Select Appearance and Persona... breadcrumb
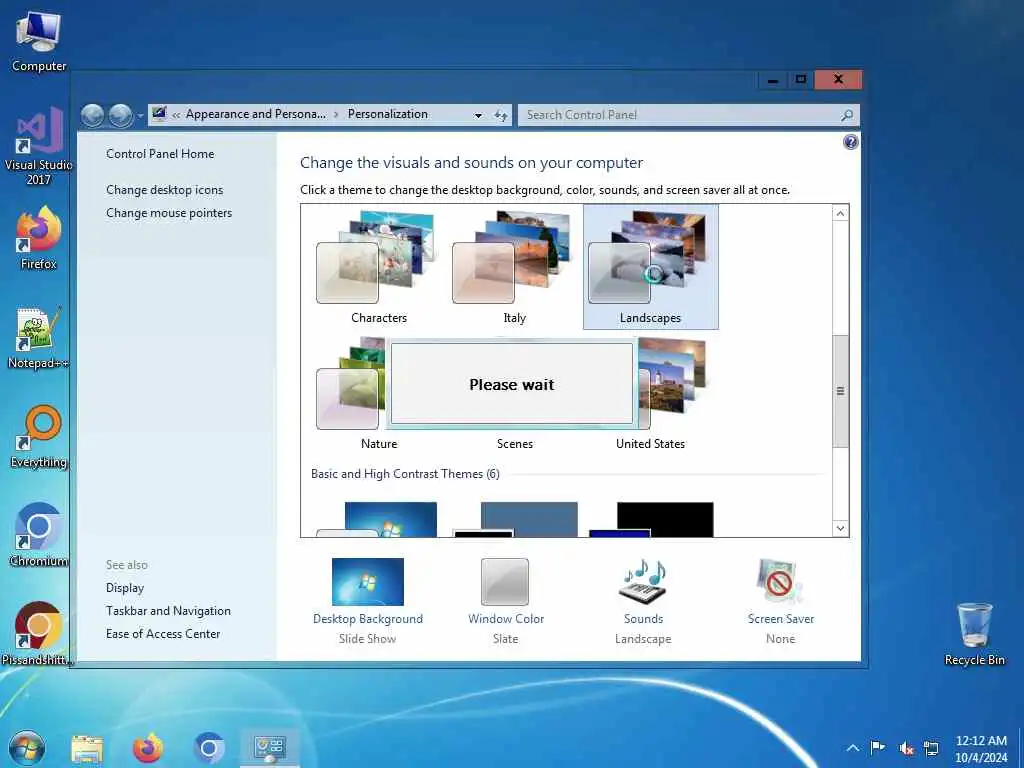 coord(255,114)
